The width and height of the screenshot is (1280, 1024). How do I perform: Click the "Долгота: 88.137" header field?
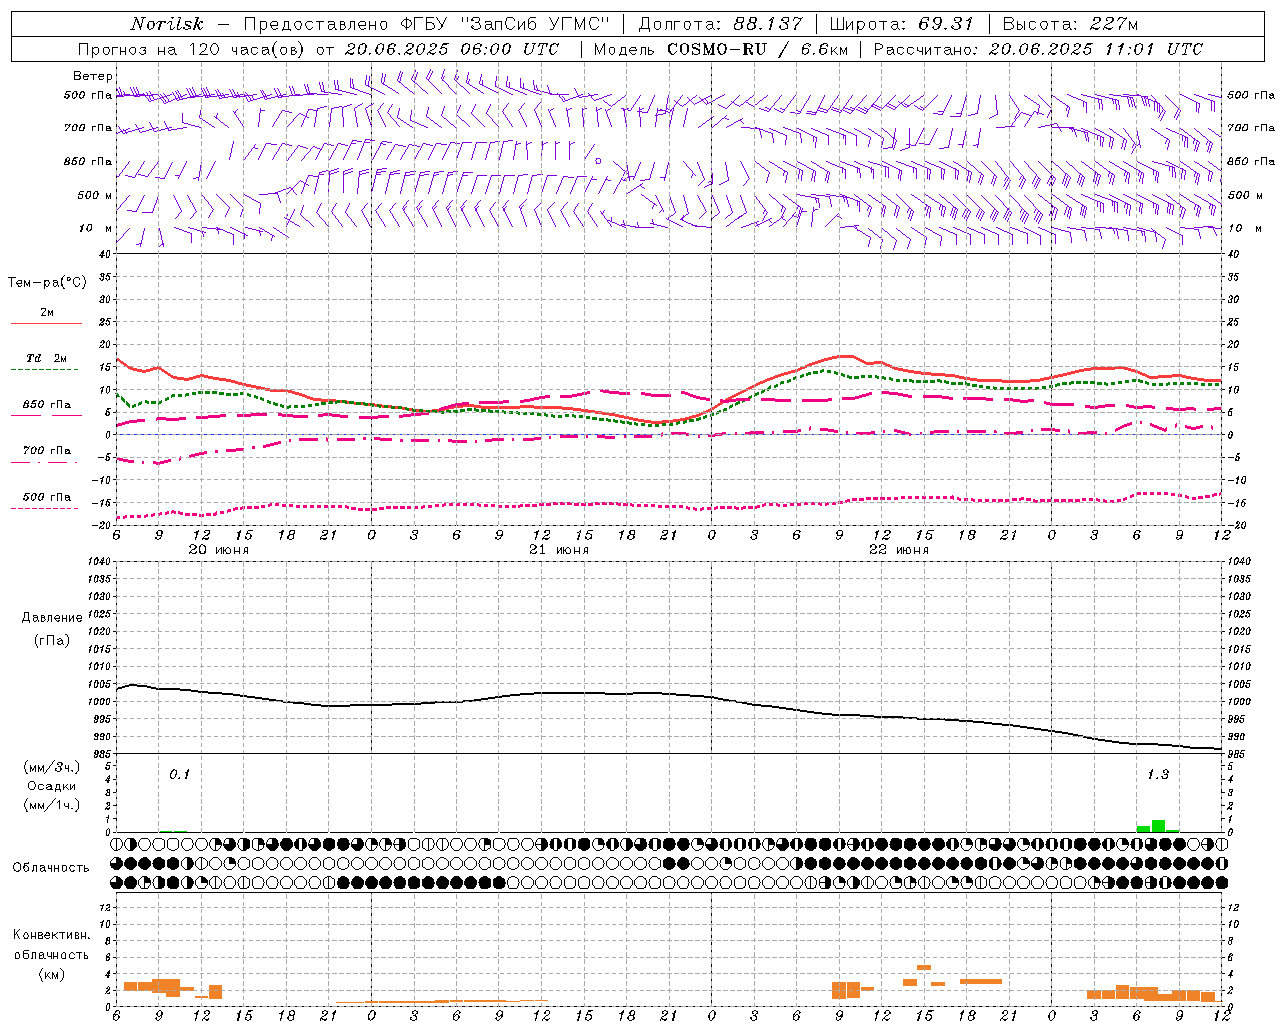[x=721, y=24]
